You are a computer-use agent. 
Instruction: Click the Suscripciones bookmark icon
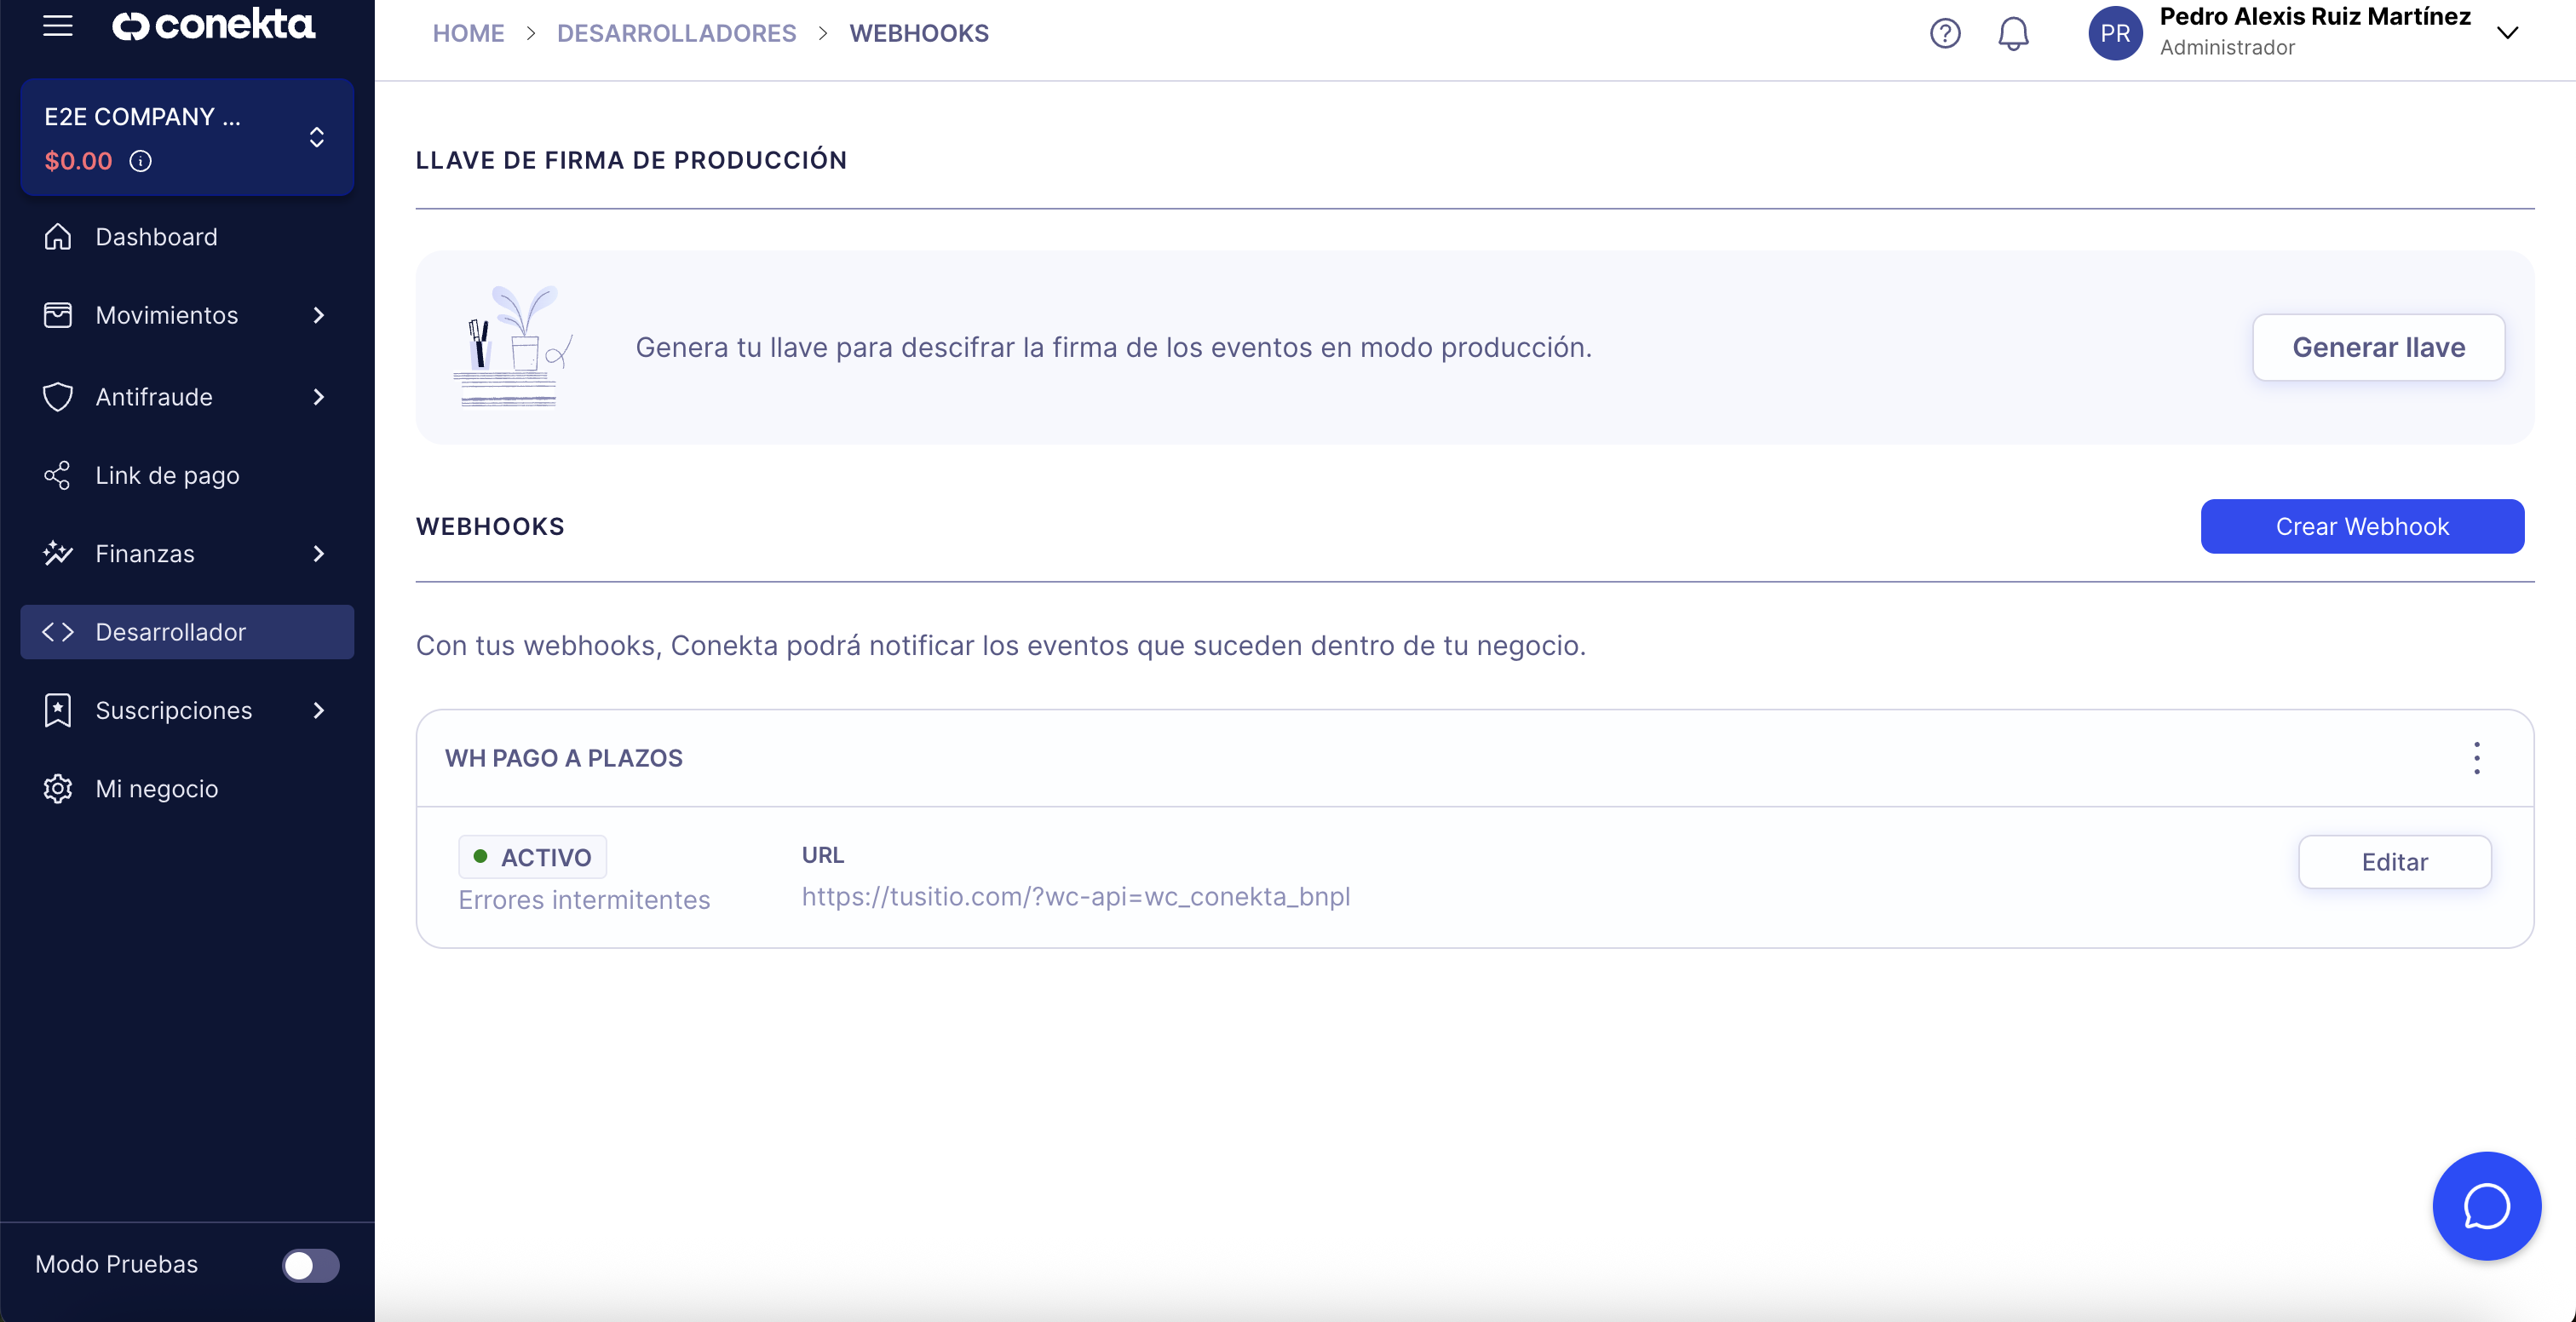click(x=58, y=710)
